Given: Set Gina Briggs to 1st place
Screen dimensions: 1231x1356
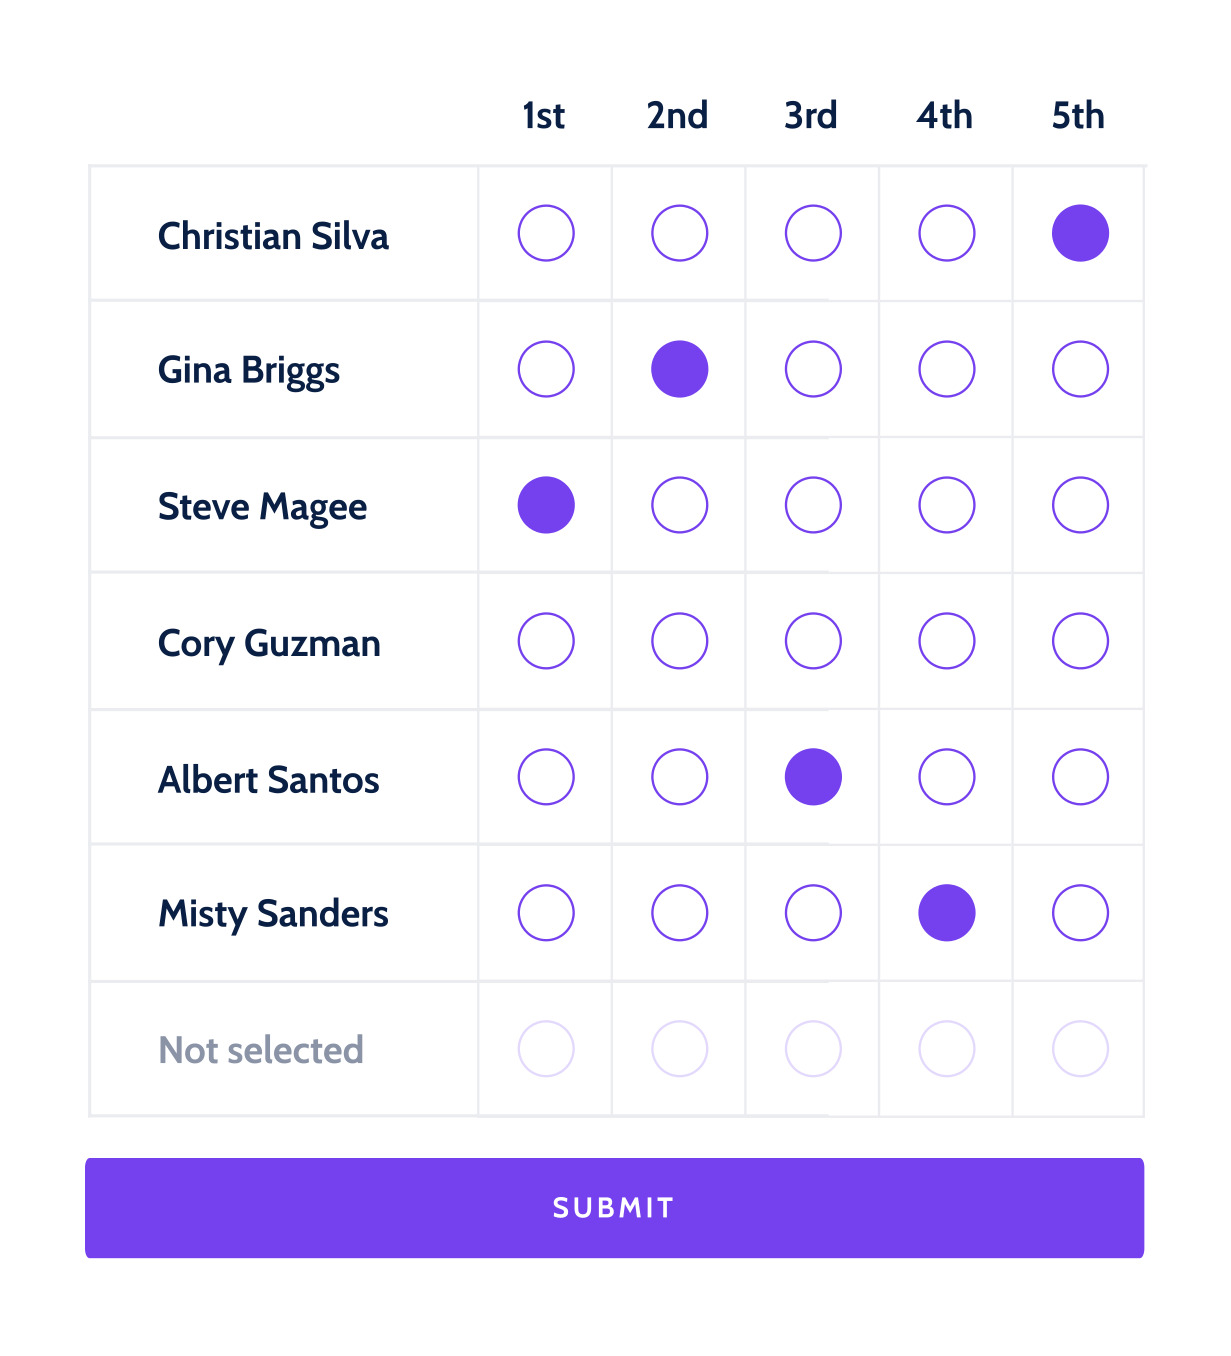Looking at the screenshot, I should [x=546, y=369].
